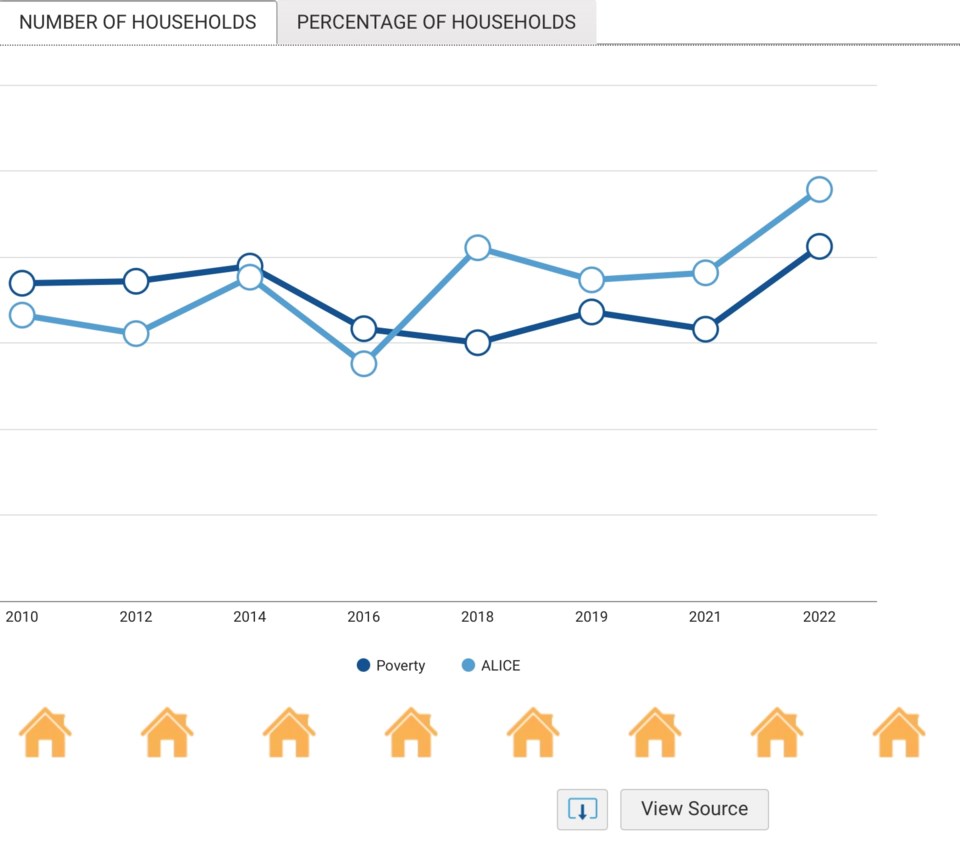Click the ALICE marker at 2016
This screenshot has height=867, width=960.
click(x=364, y=364)
